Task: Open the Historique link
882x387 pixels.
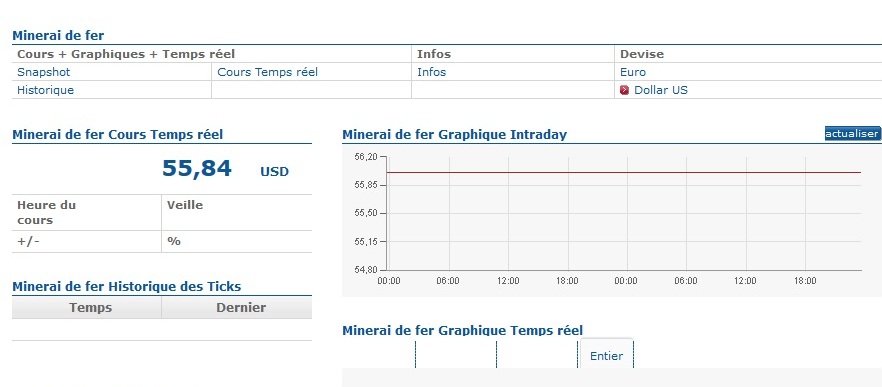Action: pyautogui.click(x=46, y=90)
